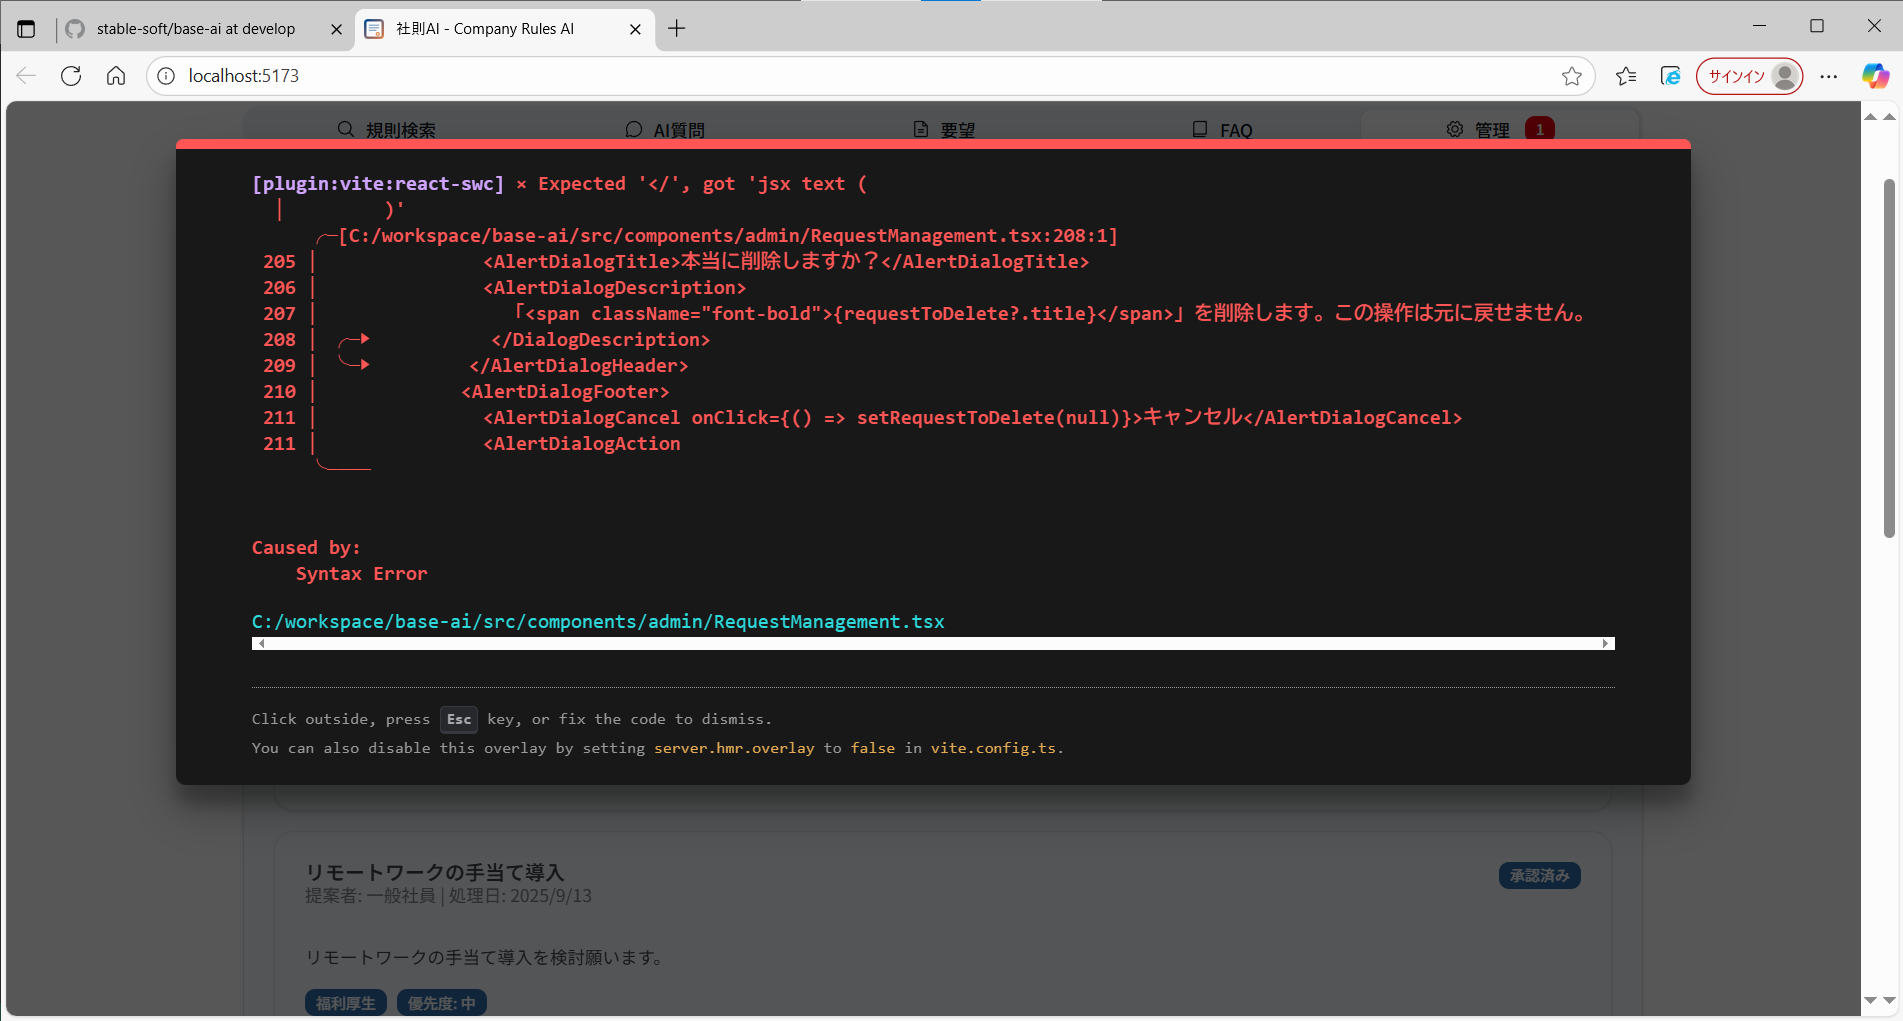Open a new browser tab
1903x1021 pixels.
pyautogui.click(x=677, y=29)
